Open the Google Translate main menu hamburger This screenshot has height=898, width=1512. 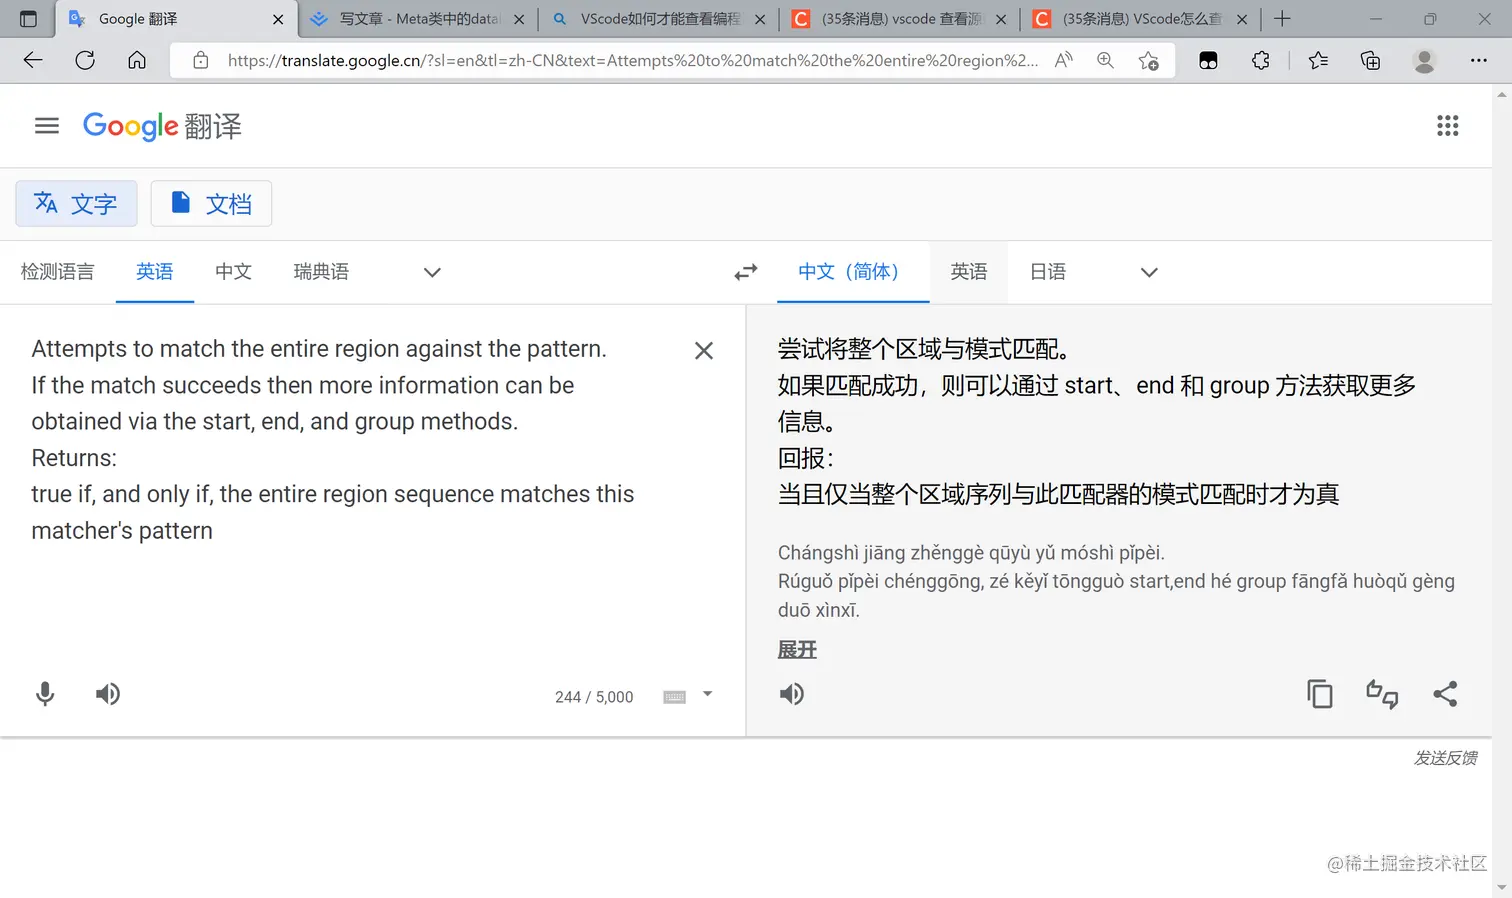point(47,126)
